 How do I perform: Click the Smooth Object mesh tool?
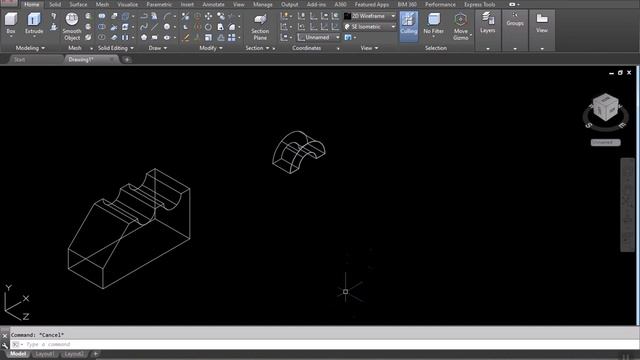pos(72,27)
